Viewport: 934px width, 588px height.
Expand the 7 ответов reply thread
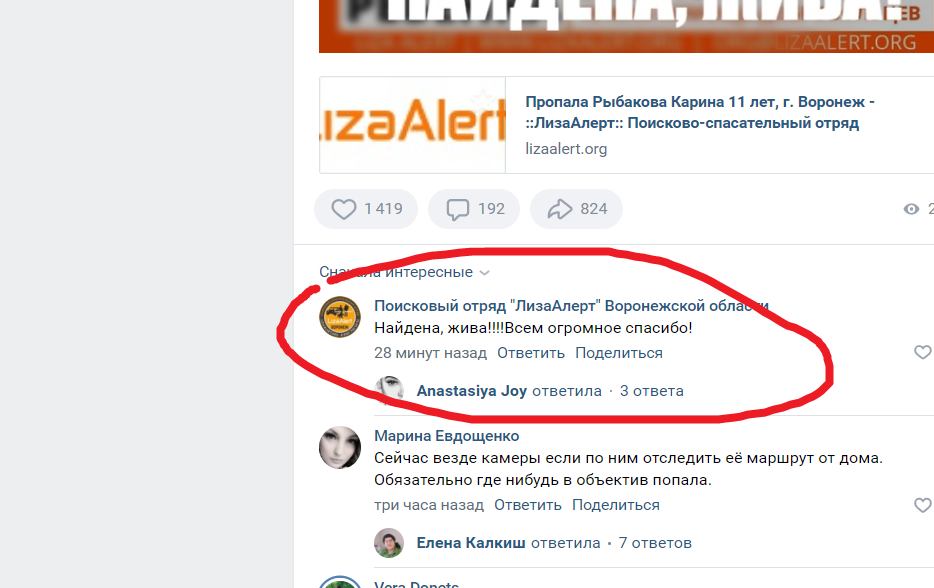[x=655, y=543]
